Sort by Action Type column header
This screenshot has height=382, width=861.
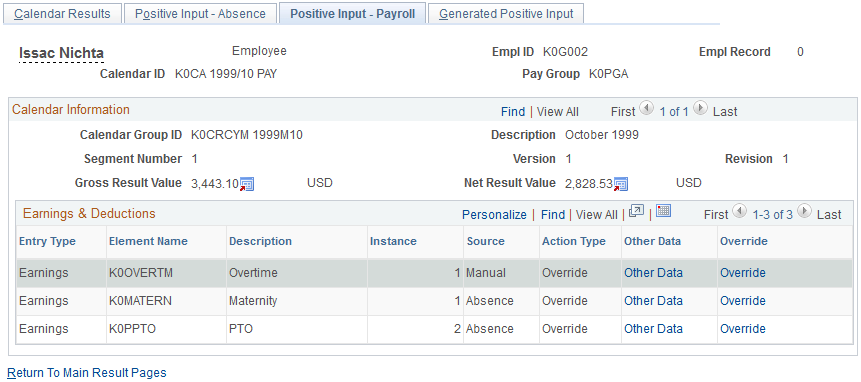(574, 241)
